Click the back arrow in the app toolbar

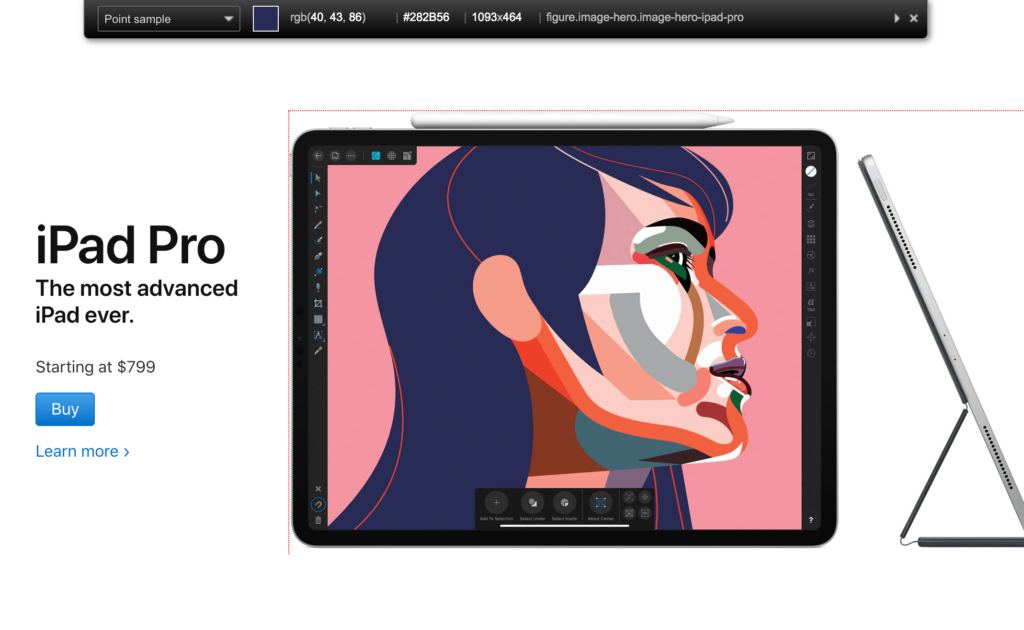click(318, 156)
